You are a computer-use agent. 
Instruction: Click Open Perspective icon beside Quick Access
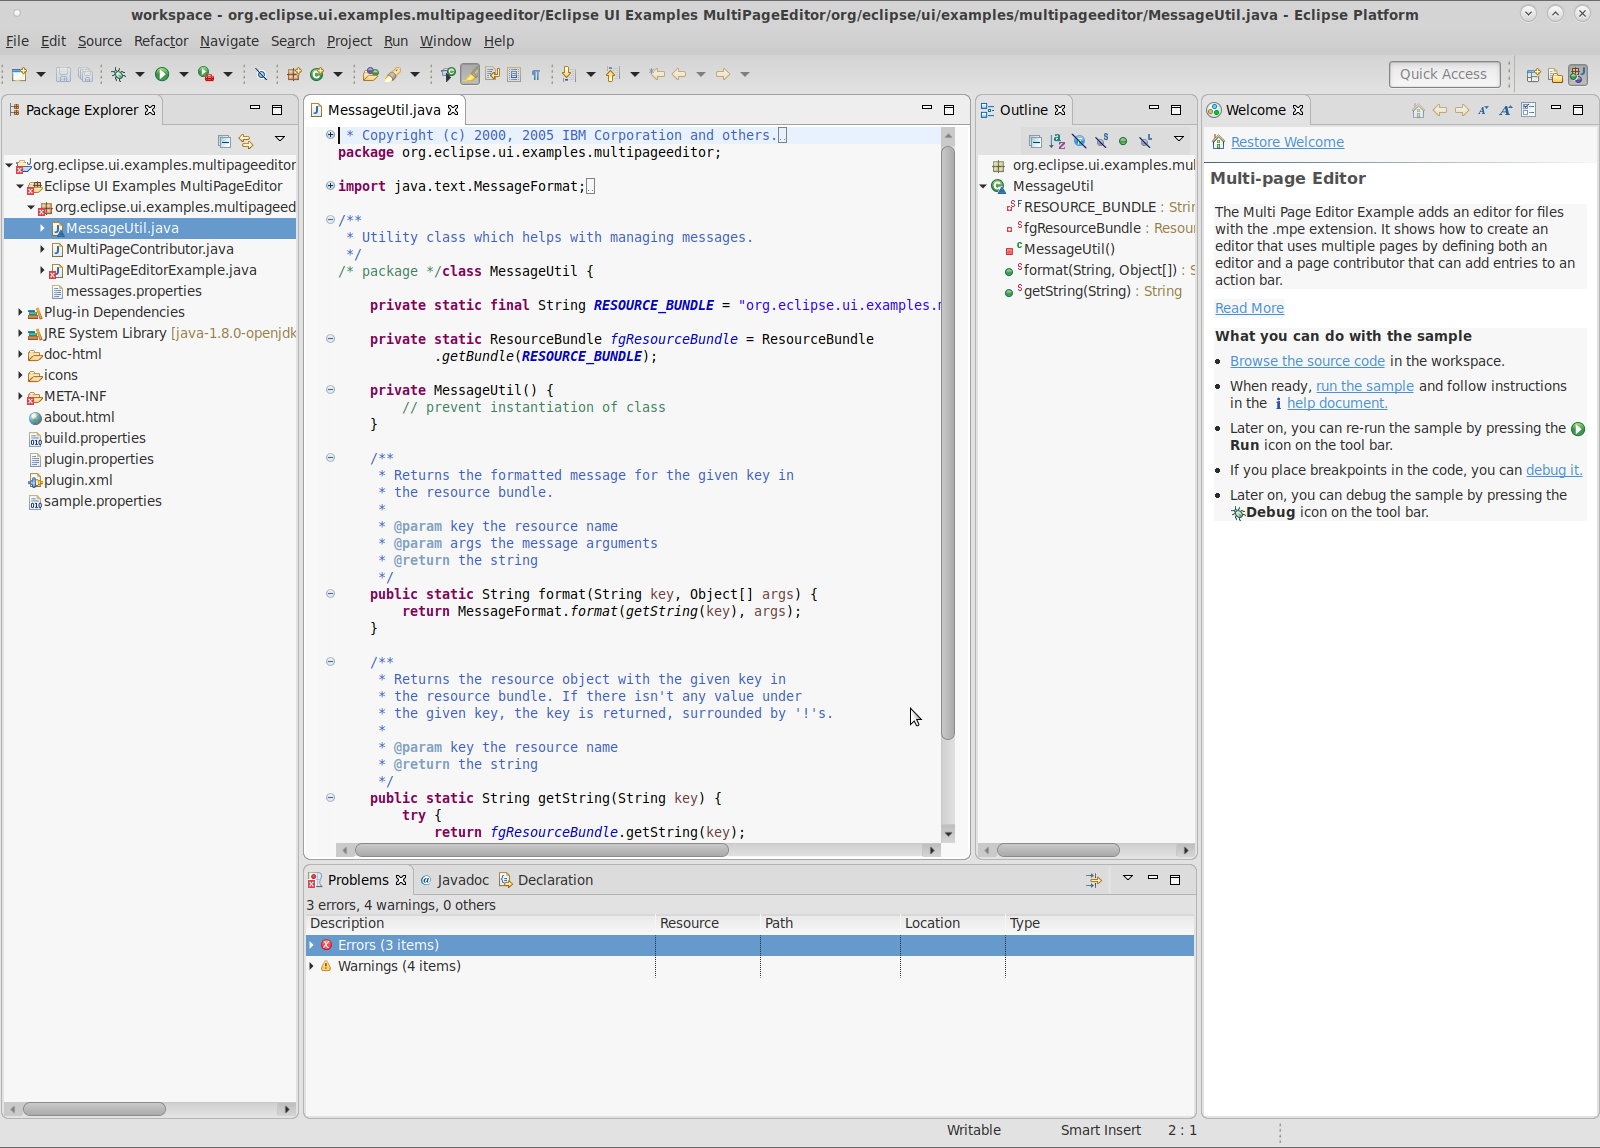click(1533, 74)
